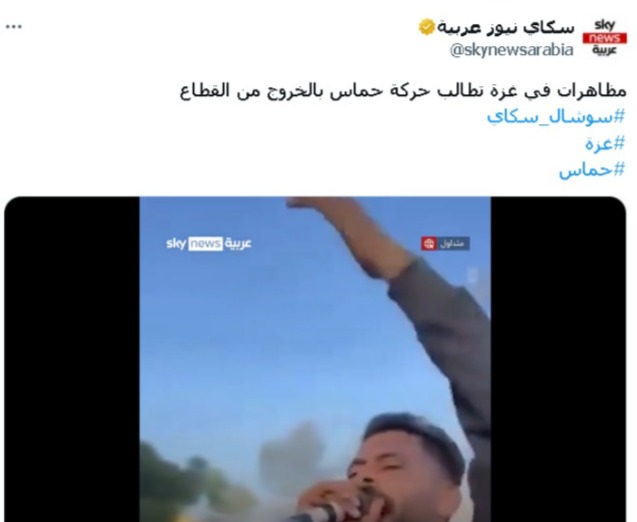Open the سكاي نيوز عربية account name
The height and width of the screenshot is (522, 637).
[x=506, y=27]
